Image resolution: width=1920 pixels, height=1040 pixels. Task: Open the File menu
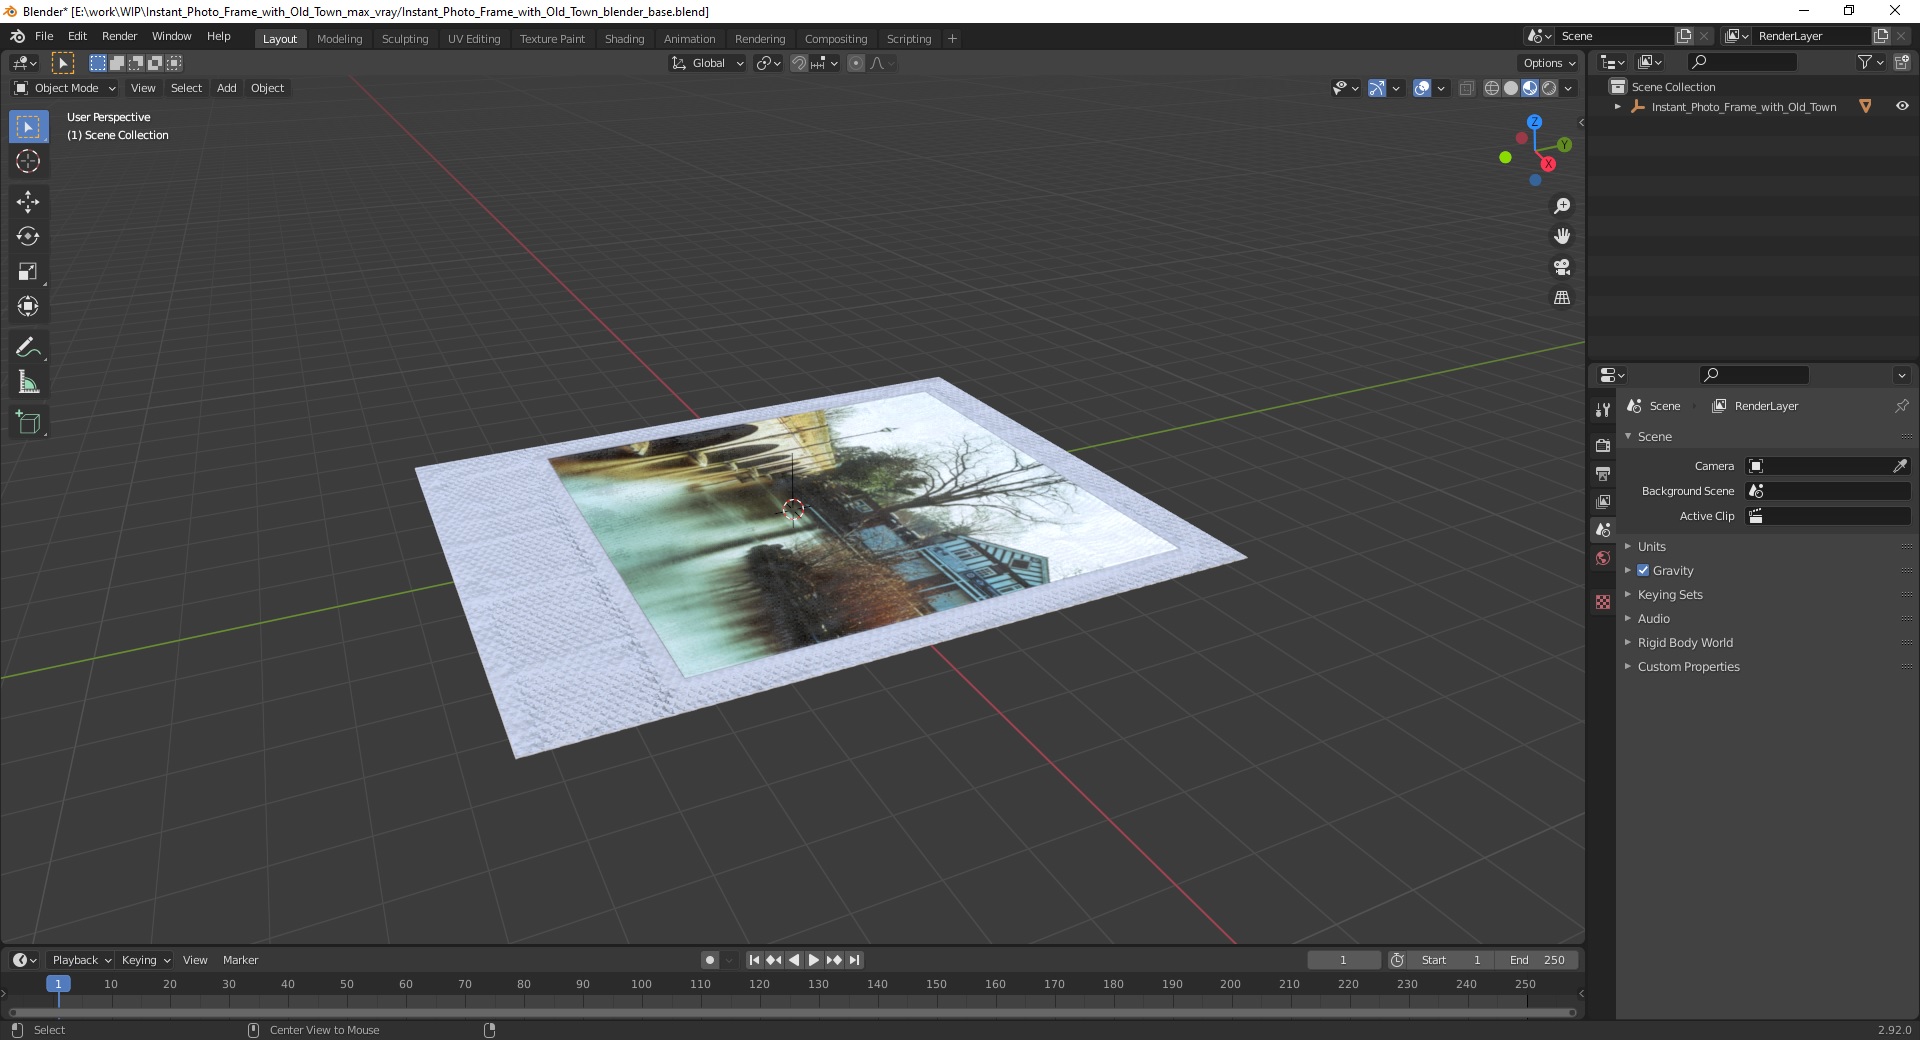[44, 36]
